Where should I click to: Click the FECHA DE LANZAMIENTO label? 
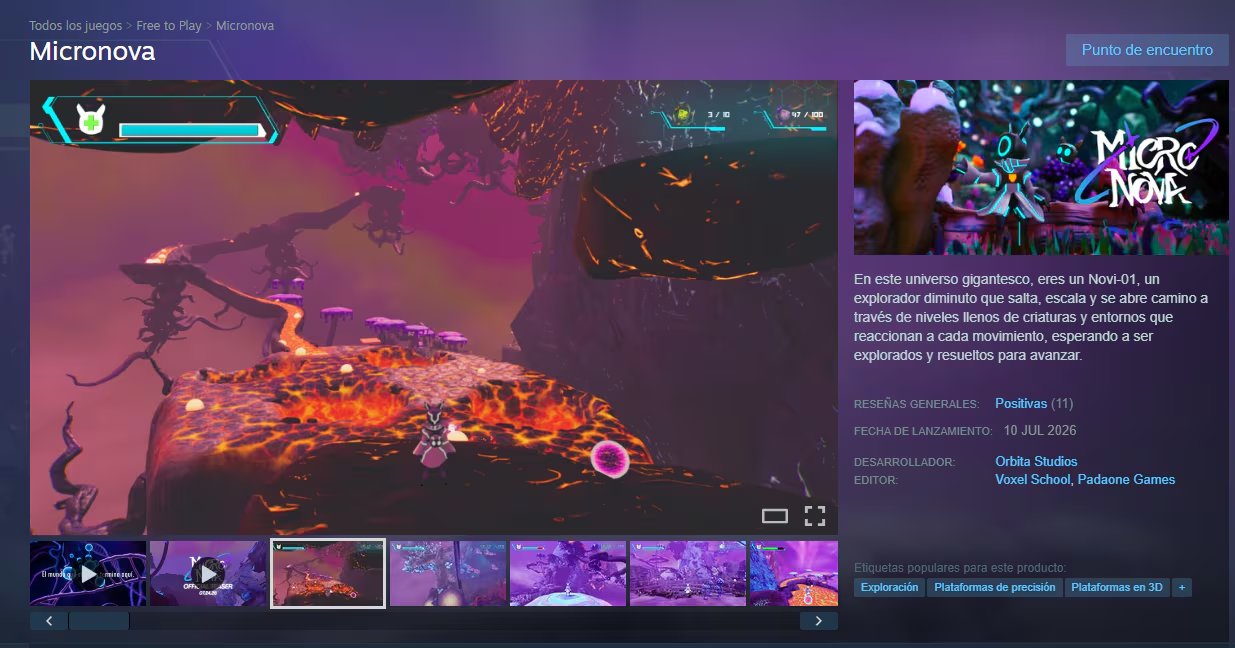[x=923, y=432]
